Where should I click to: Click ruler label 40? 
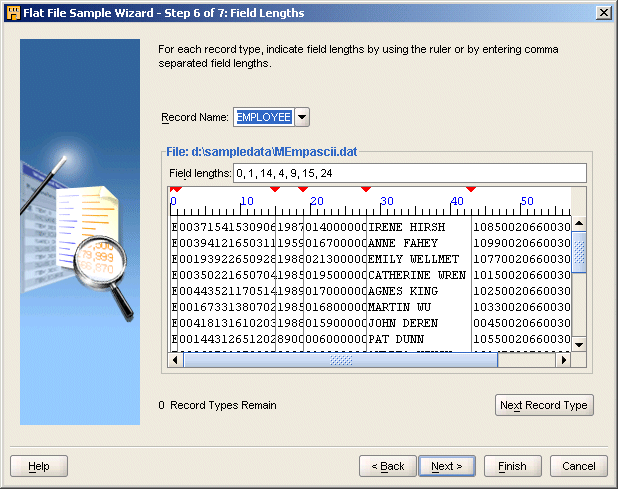457,201
